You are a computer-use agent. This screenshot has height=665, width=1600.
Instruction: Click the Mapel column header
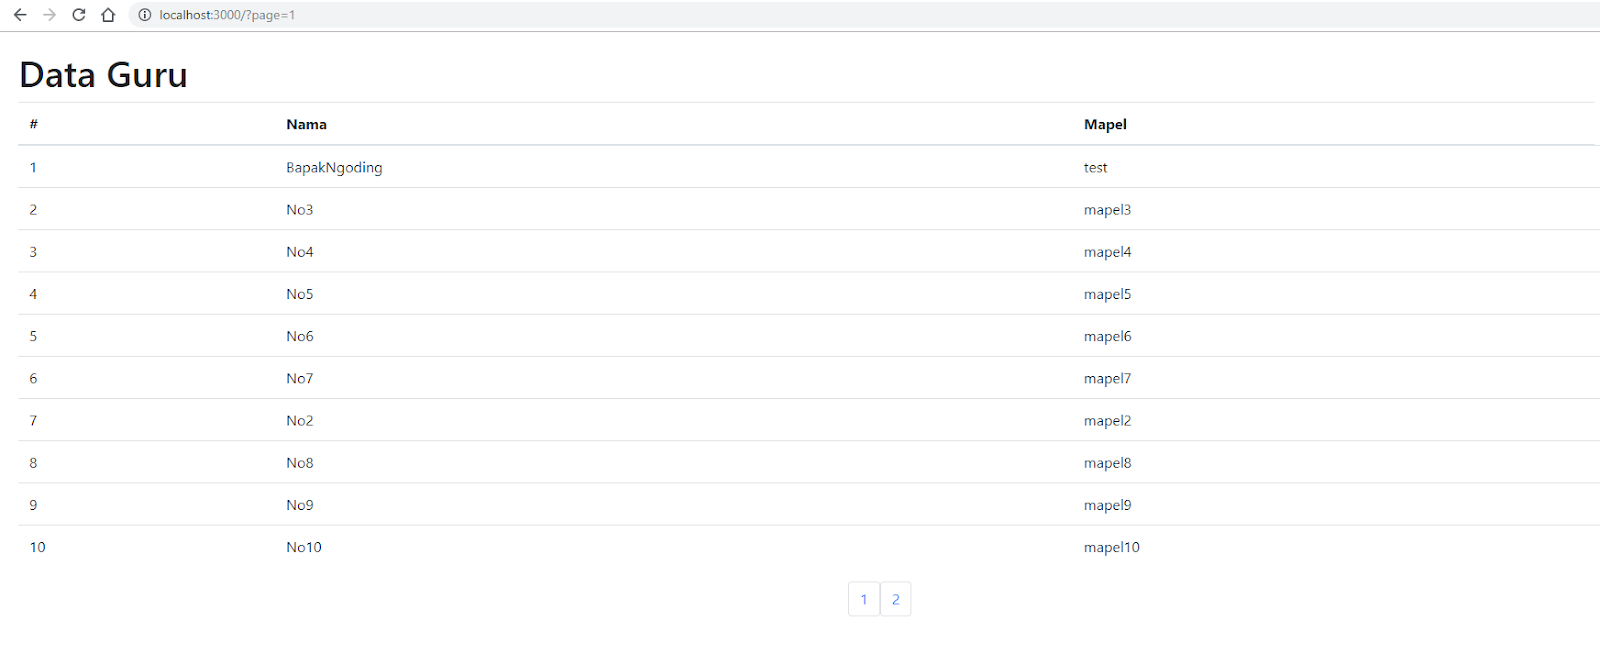1105,124
